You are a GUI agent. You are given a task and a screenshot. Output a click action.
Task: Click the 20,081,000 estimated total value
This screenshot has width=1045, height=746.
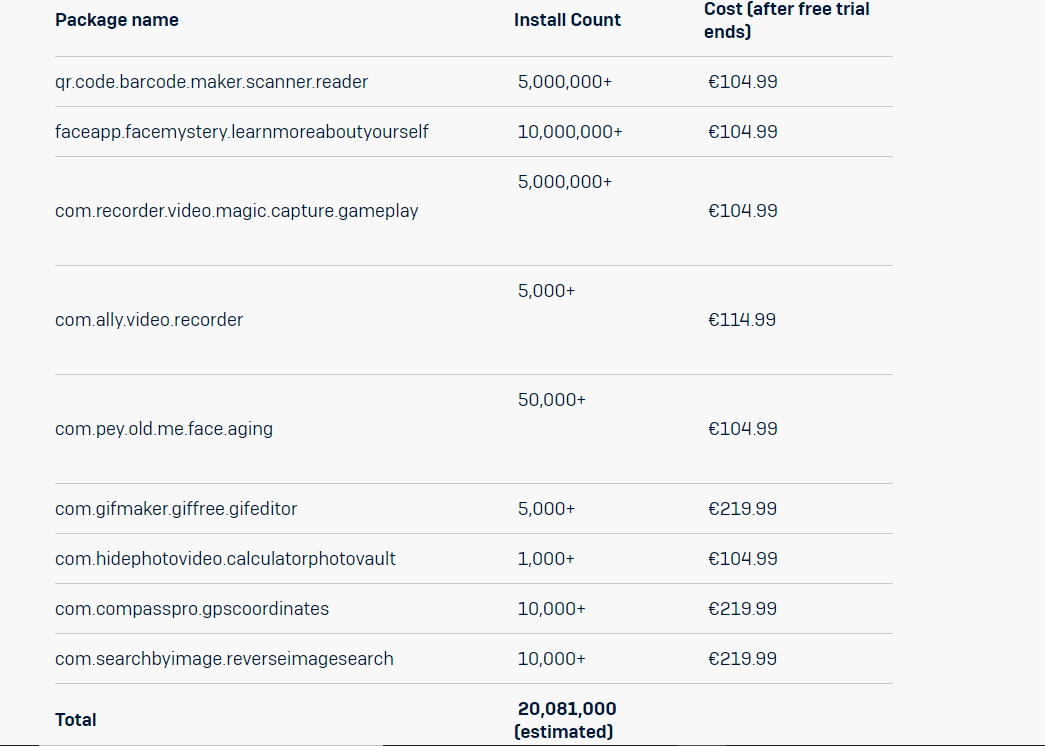point(565,720)
